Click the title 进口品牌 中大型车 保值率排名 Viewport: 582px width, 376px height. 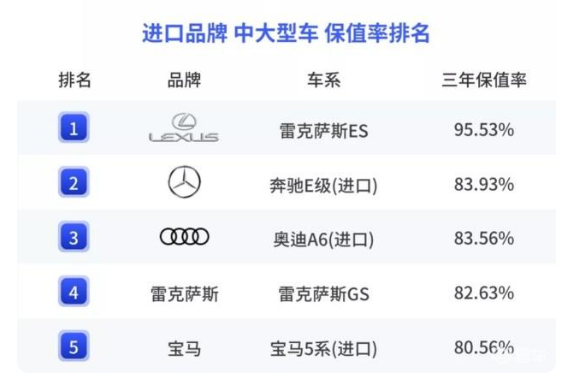(286, 33)
